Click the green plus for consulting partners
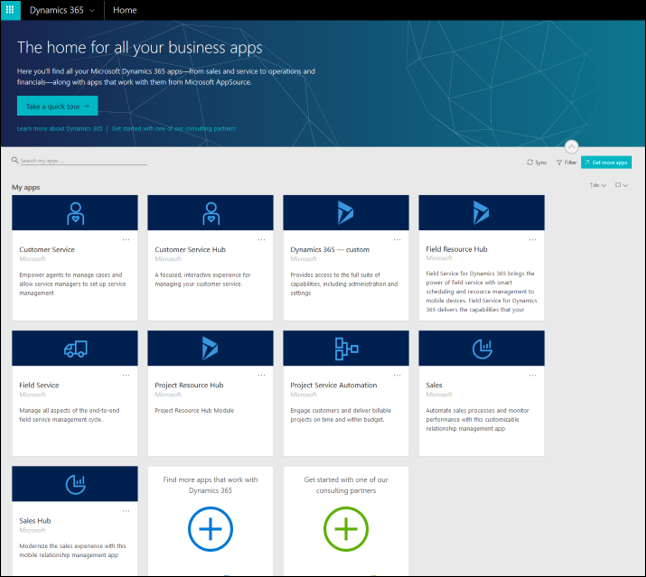Viewport: 646px width, 577px height. [x=346, y=529]
